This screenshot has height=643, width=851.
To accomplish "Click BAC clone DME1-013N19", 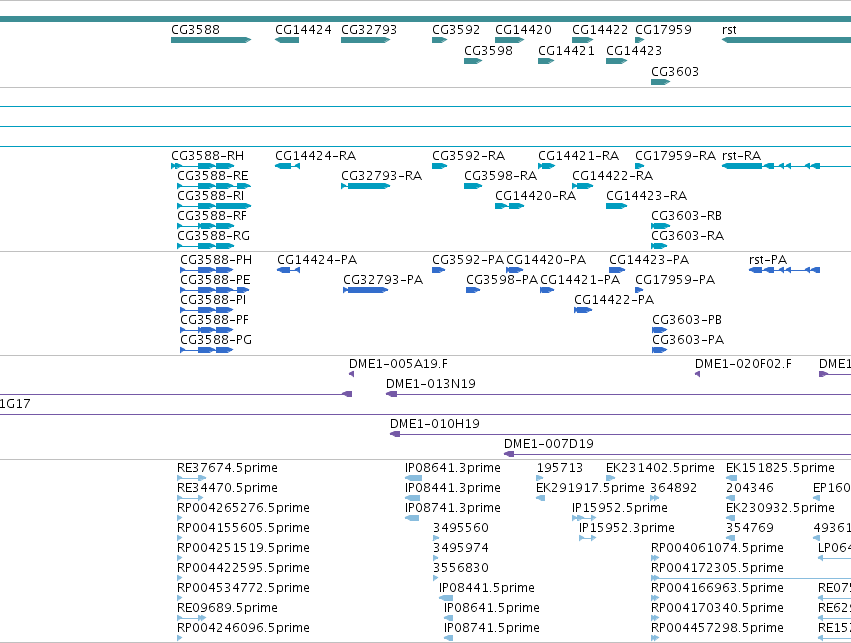I will 430,384.
